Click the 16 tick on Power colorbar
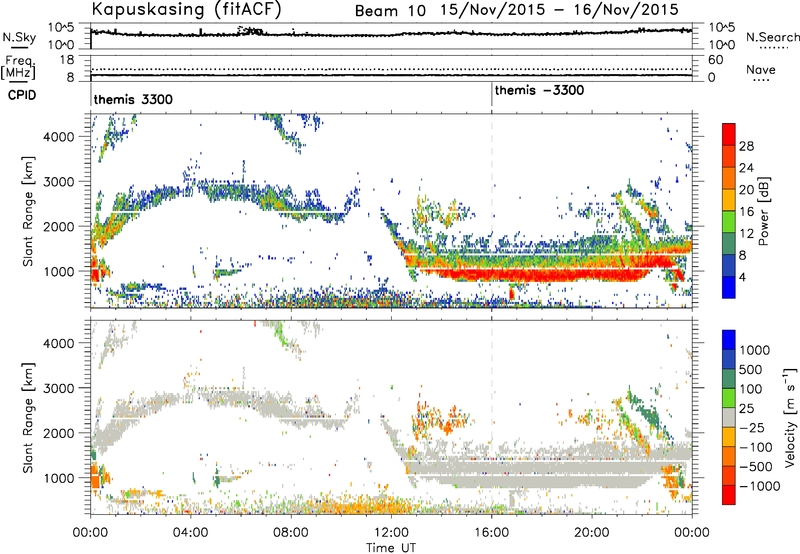Screen dimensions: 800x554 pyautogui.click(x=746, y=212)
